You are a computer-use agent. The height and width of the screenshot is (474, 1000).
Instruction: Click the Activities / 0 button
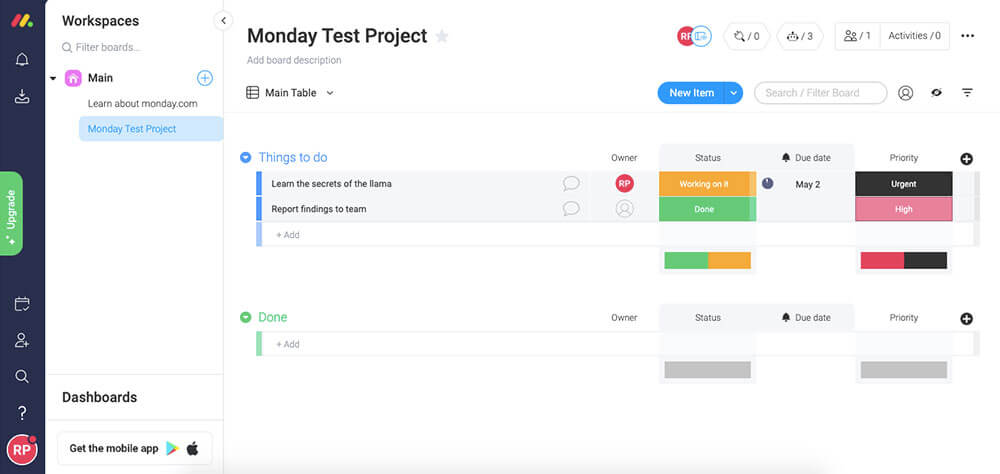click(x=915, y=36)
